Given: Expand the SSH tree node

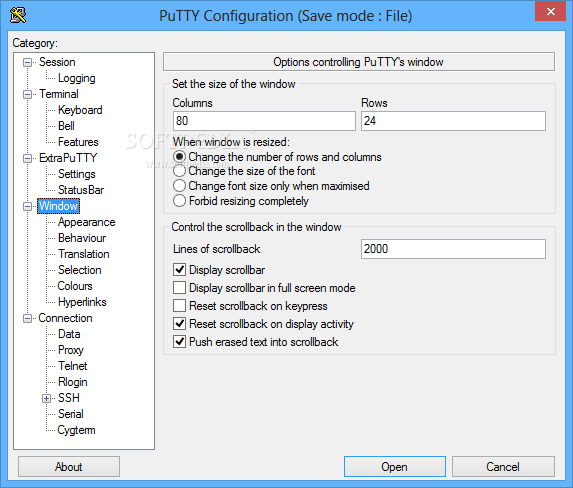Looking at the screenshot, I should point(46,398).
